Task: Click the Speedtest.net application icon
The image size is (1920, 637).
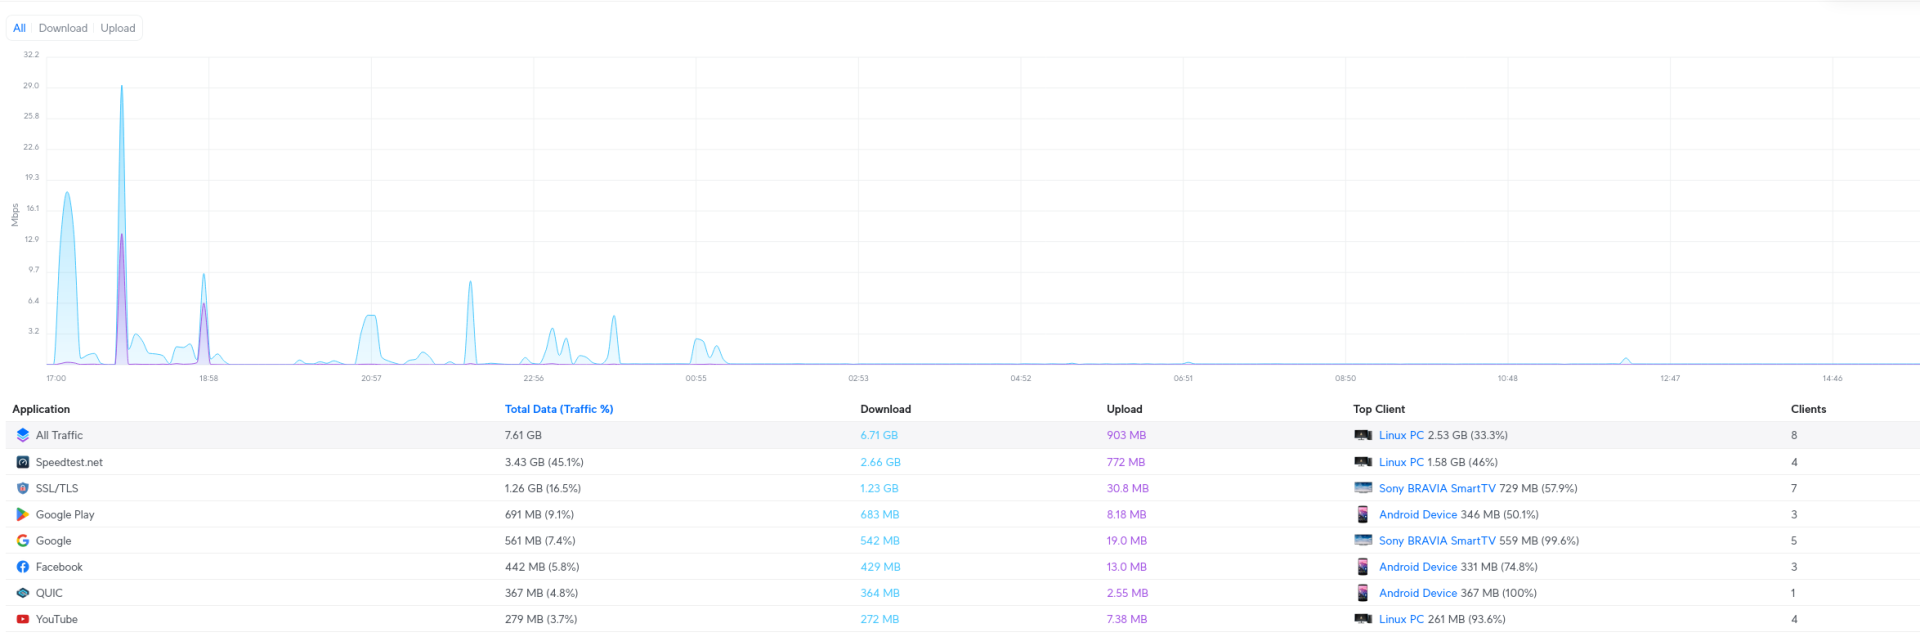Action: [x=23, y=462]
